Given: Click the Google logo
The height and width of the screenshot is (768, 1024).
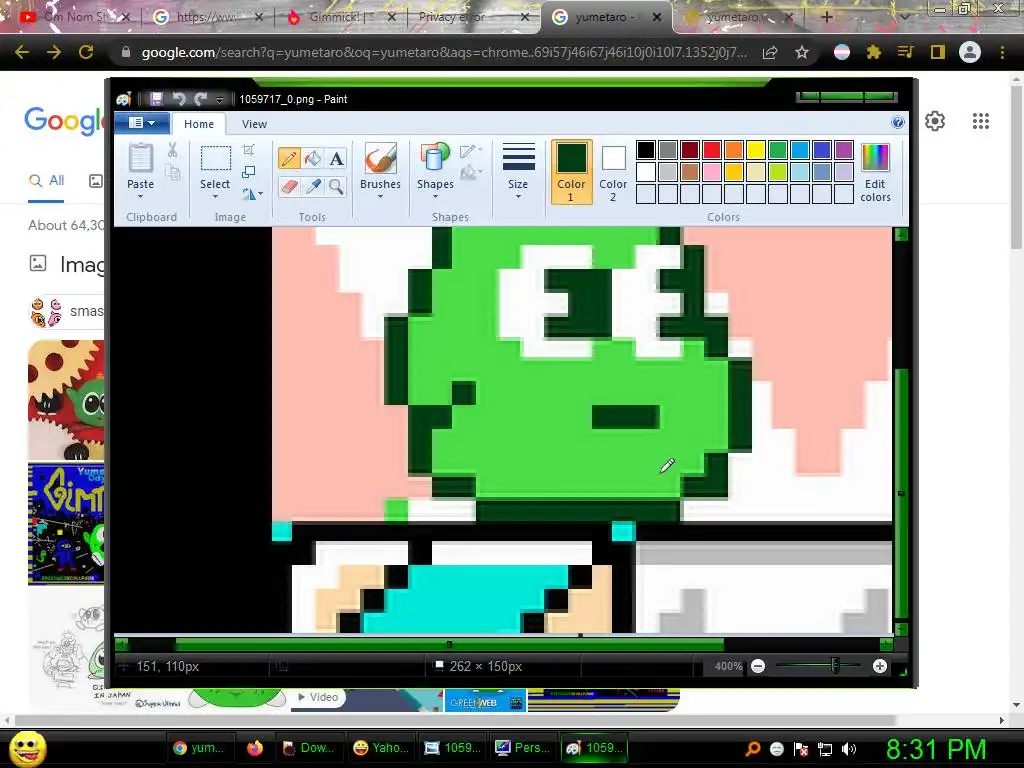Looking at the screenshot, I should [64, 121].
